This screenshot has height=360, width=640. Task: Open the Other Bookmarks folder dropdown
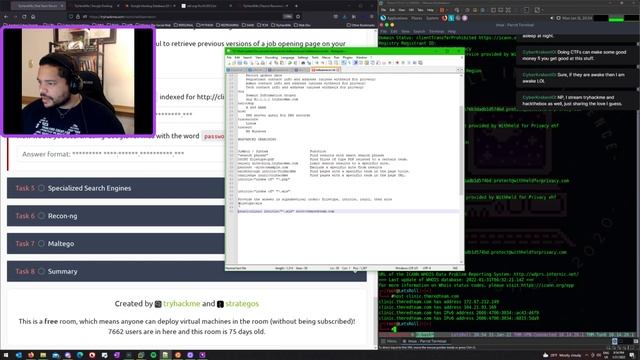pos(361,25)
